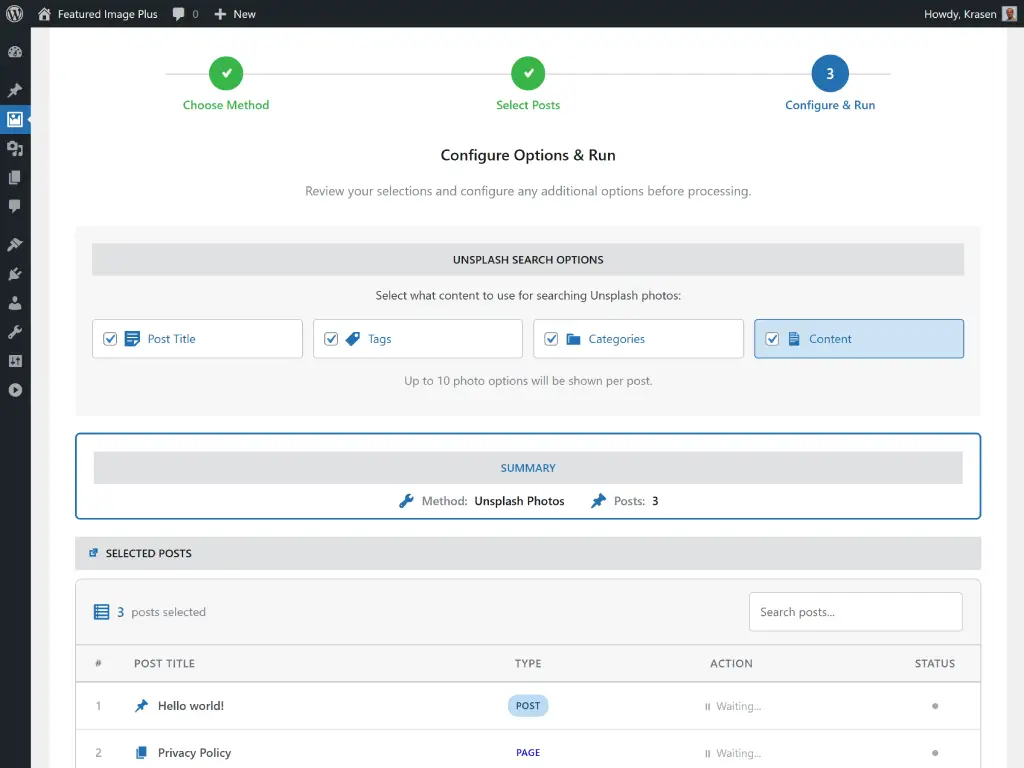Collapse the admin menu via bottom sidebar arrow

(x=15, y=390)
